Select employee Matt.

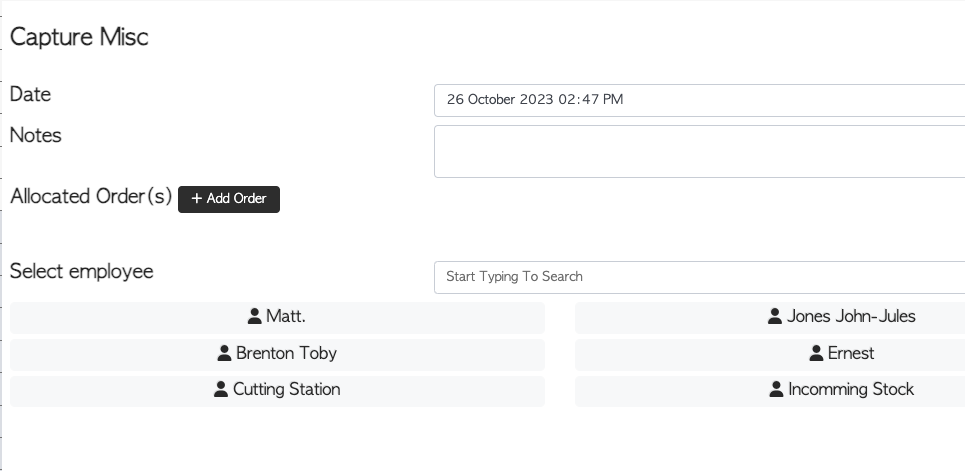(x=277, y=318)
